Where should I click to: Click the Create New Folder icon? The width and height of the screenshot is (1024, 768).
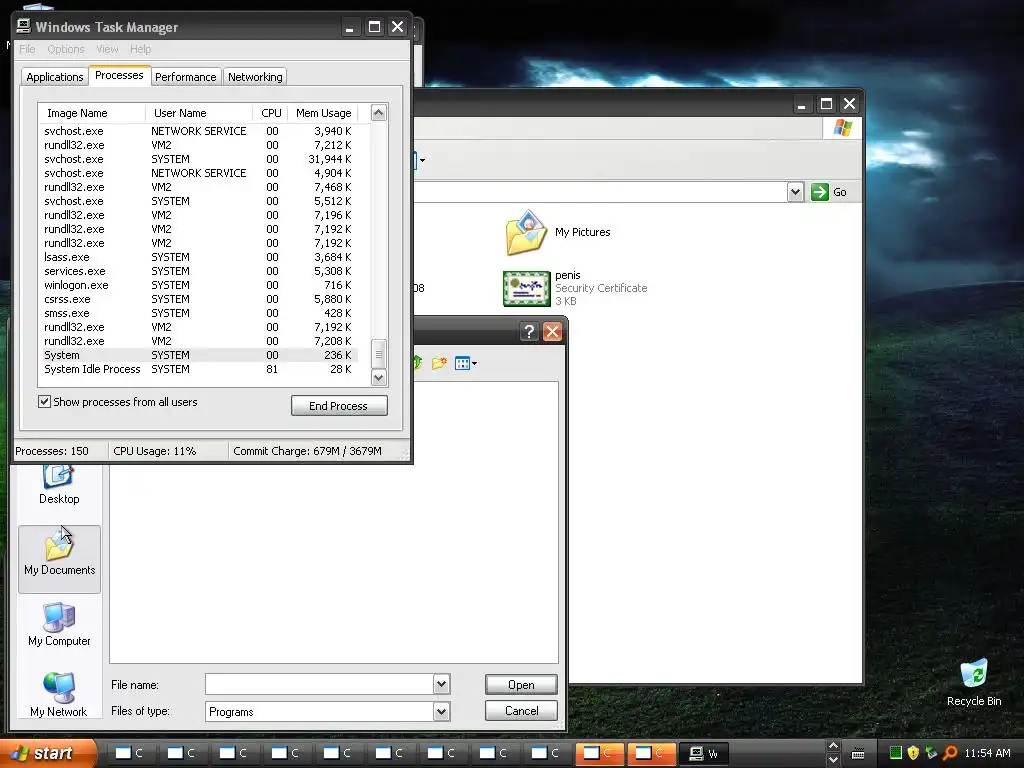point(439,363)
